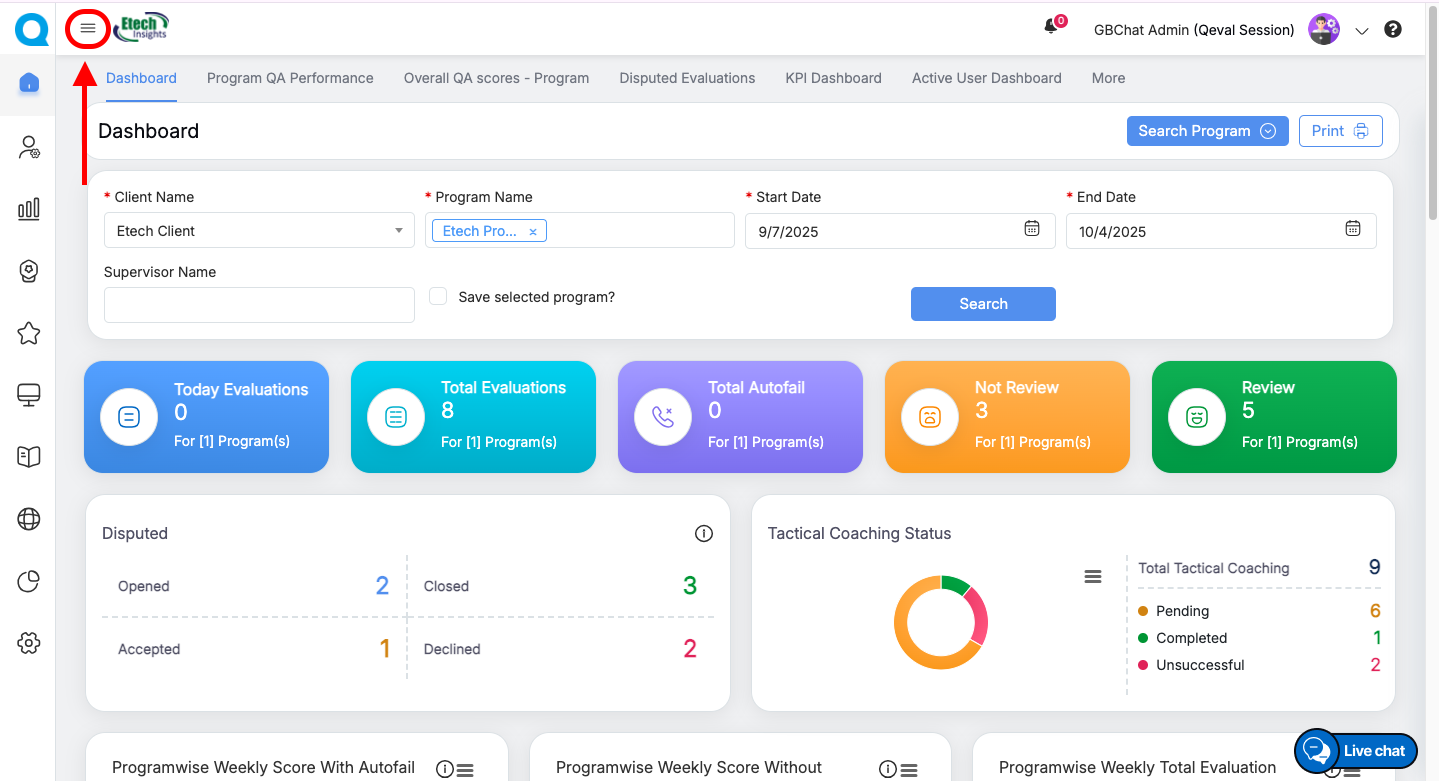Image resolution: width=1439 pixels, height=781 pixels.
Task: Enable the Save selected program checkbox
Action: tap(438, 297)
